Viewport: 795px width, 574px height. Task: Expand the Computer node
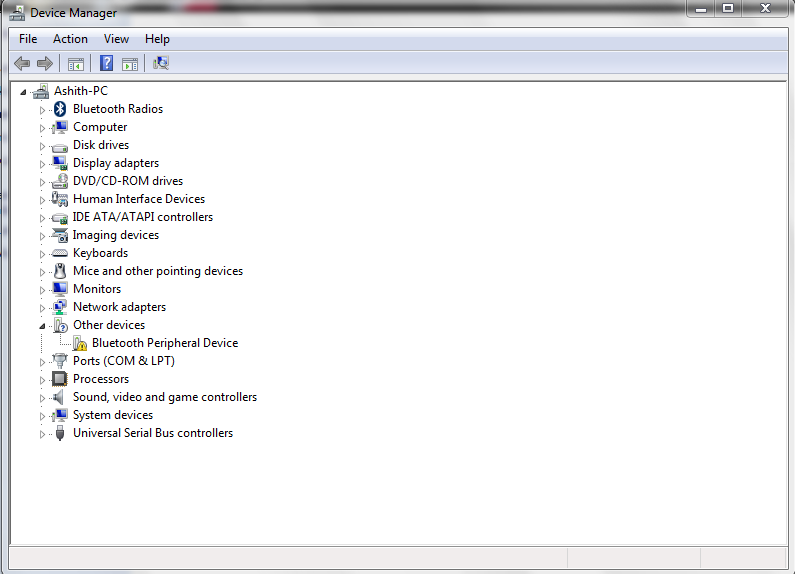click(42, 128)
